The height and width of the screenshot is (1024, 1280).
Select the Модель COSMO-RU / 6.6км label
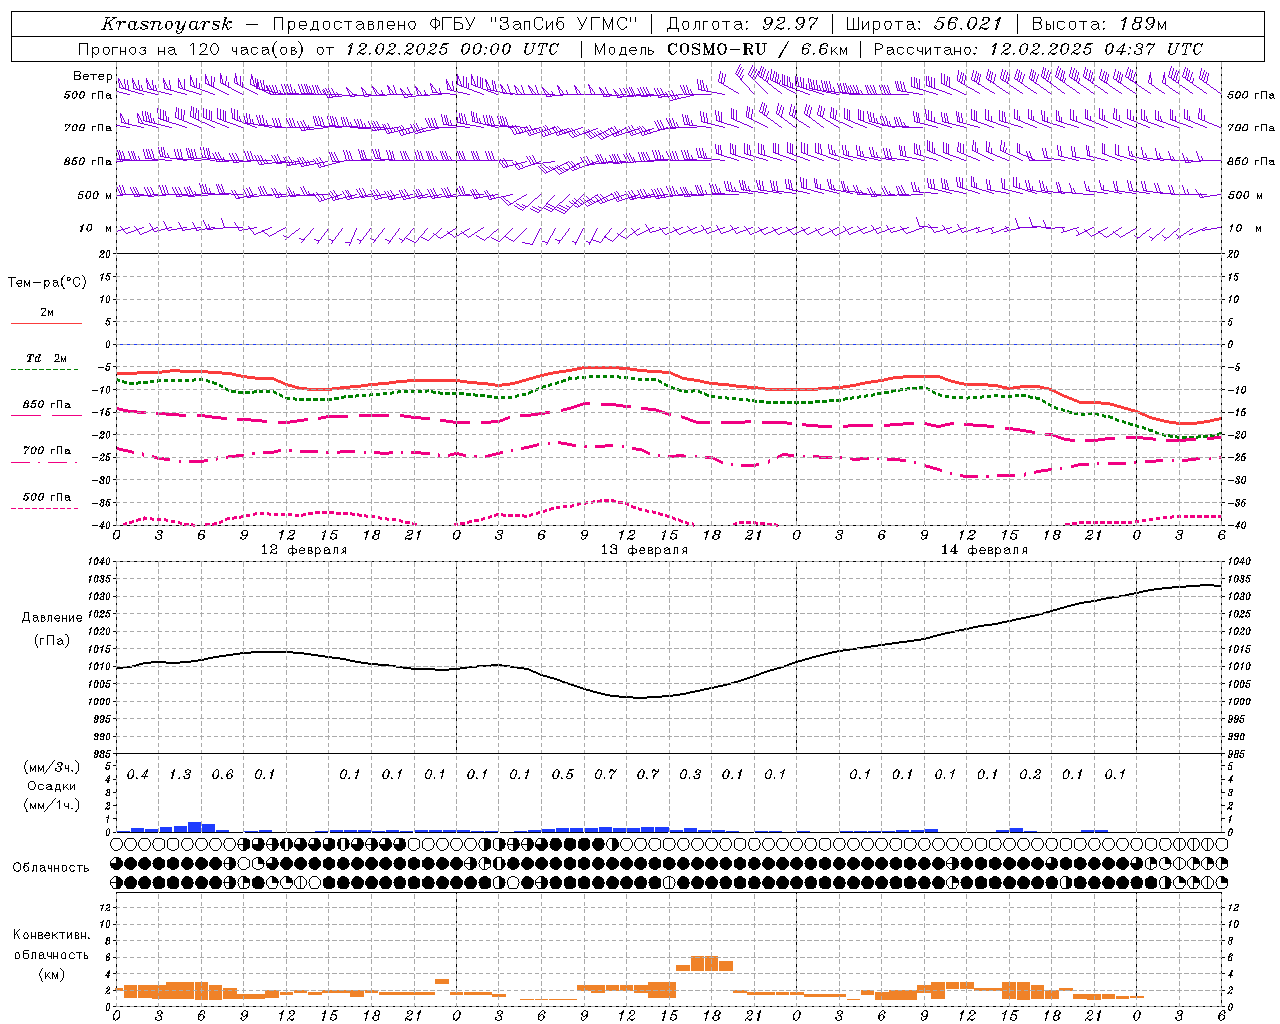tap(722, 49)
